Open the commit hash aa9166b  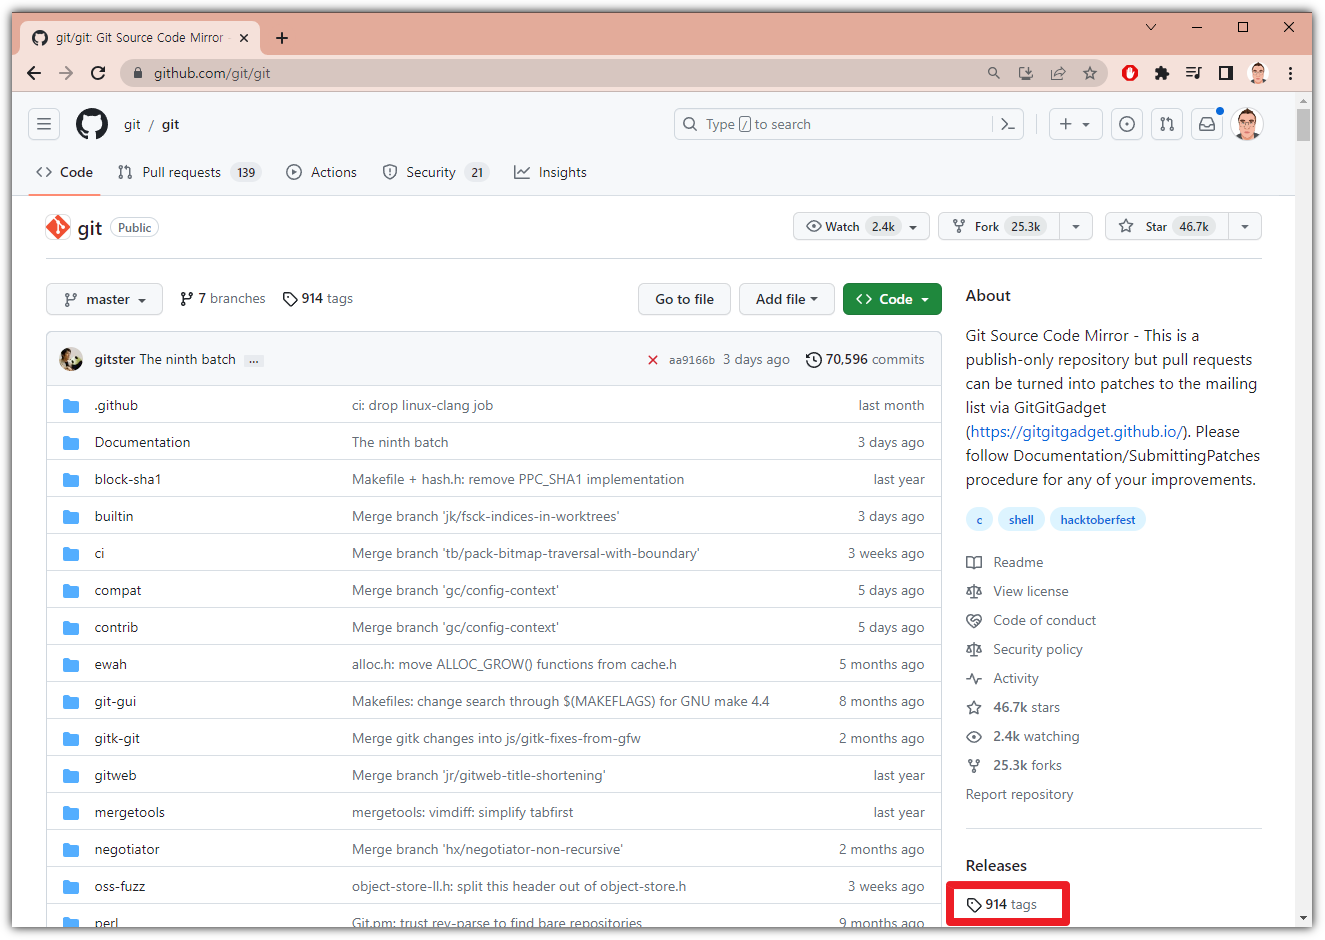pos(692,360)
